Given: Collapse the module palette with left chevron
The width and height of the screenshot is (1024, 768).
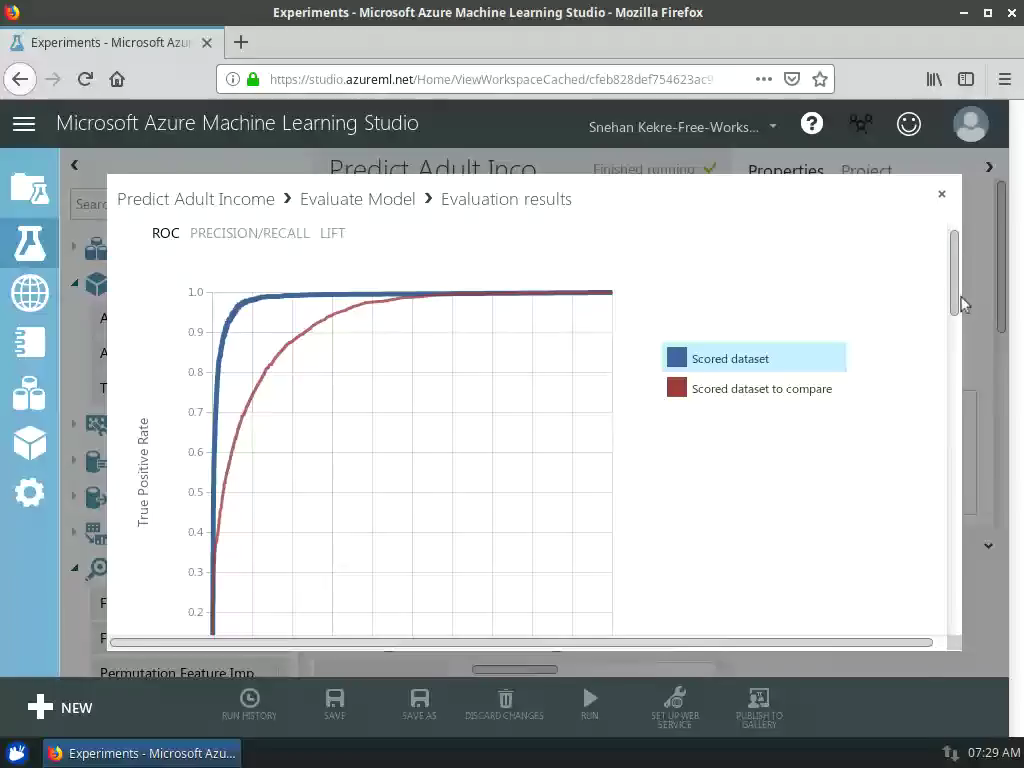Looking at the screenshot, I should pos(74,165).
